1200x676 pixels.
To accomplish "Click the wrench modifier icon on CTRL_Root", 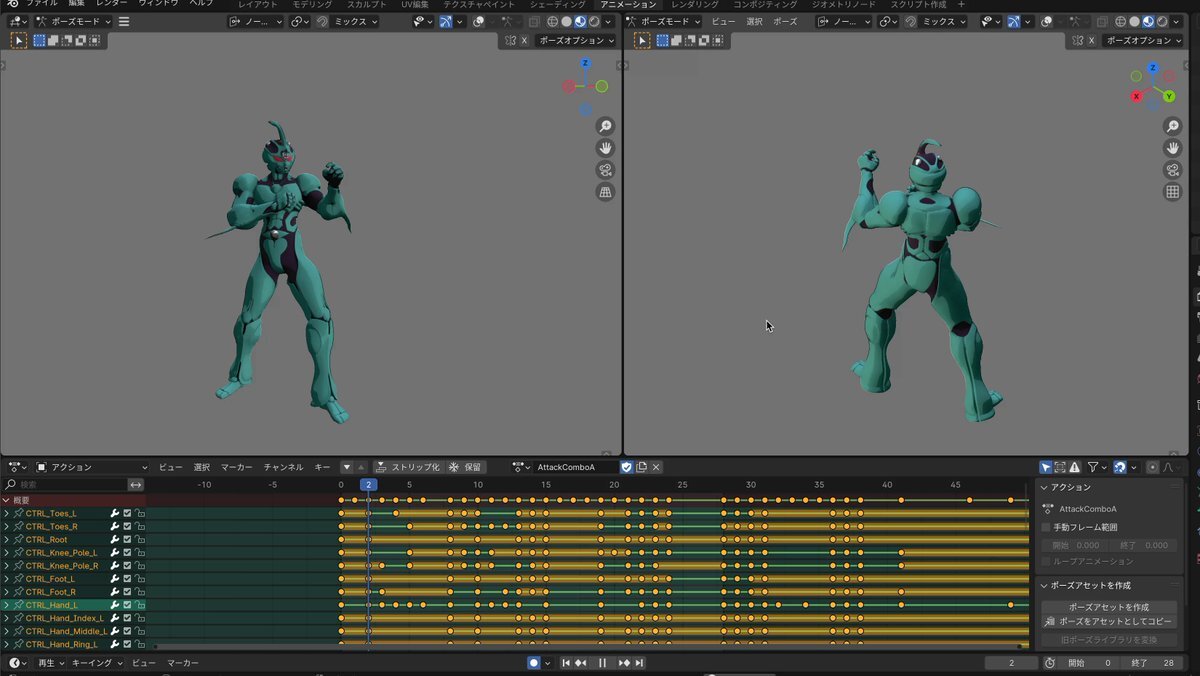I will point(115,540).
